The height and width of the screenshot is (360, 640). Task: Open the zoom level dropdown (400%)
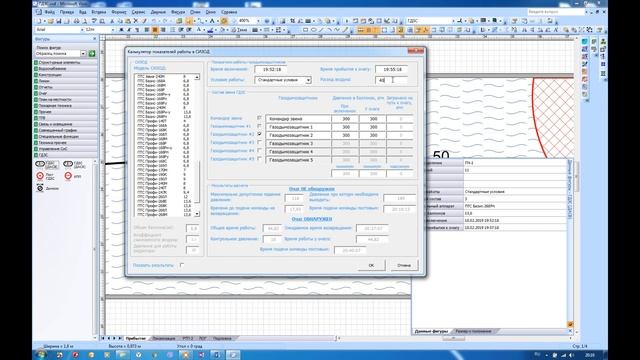(x=258, y=21)
